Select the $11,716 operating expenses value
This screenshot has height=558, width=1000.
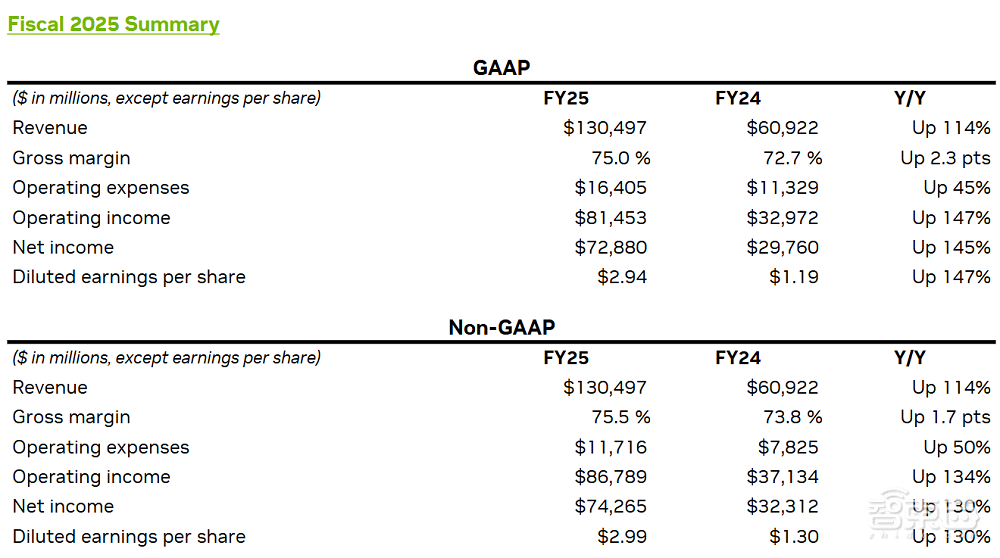coord(610,447)
